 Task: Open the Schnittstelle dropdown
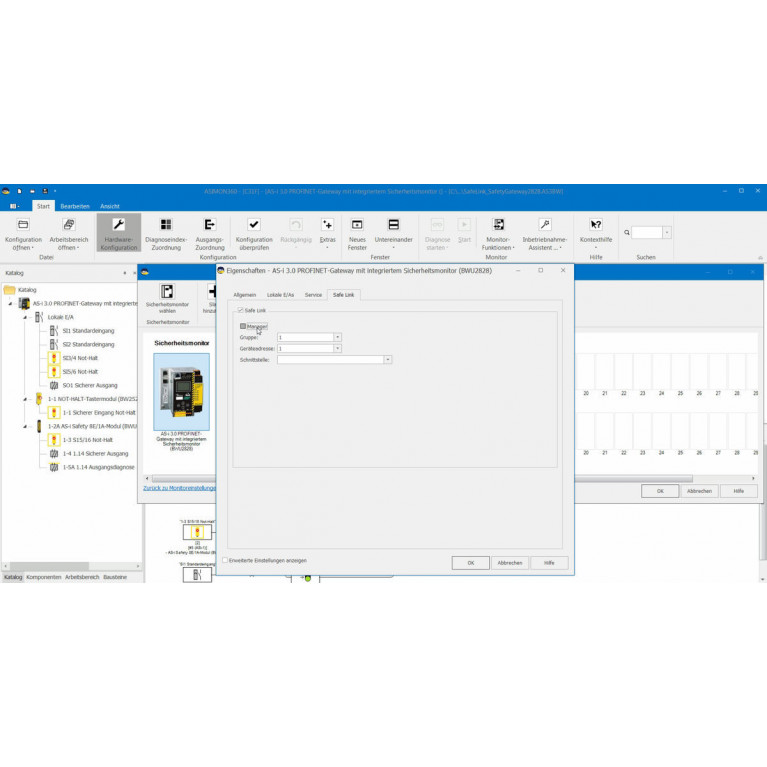tap(388, 360)
